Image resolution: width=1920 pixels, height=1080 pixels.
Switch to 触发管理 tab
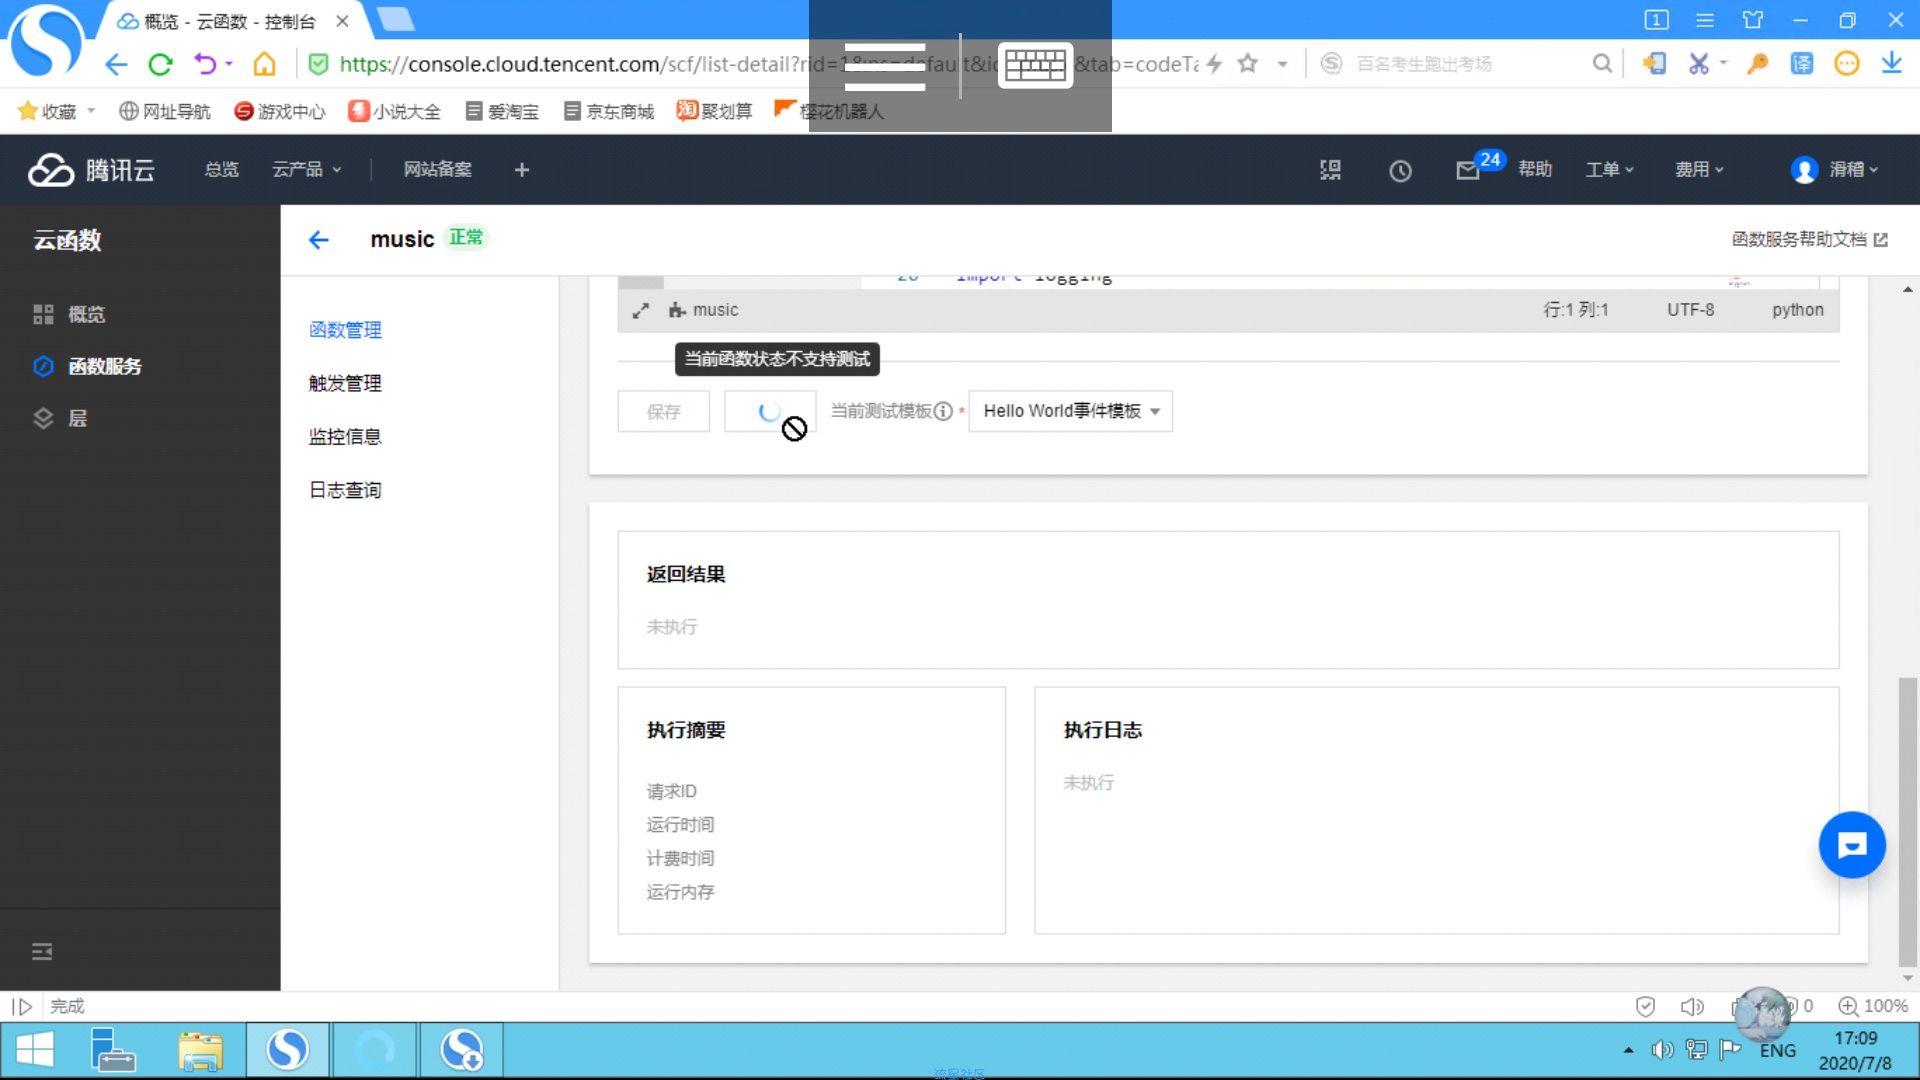tap(345, 383)
